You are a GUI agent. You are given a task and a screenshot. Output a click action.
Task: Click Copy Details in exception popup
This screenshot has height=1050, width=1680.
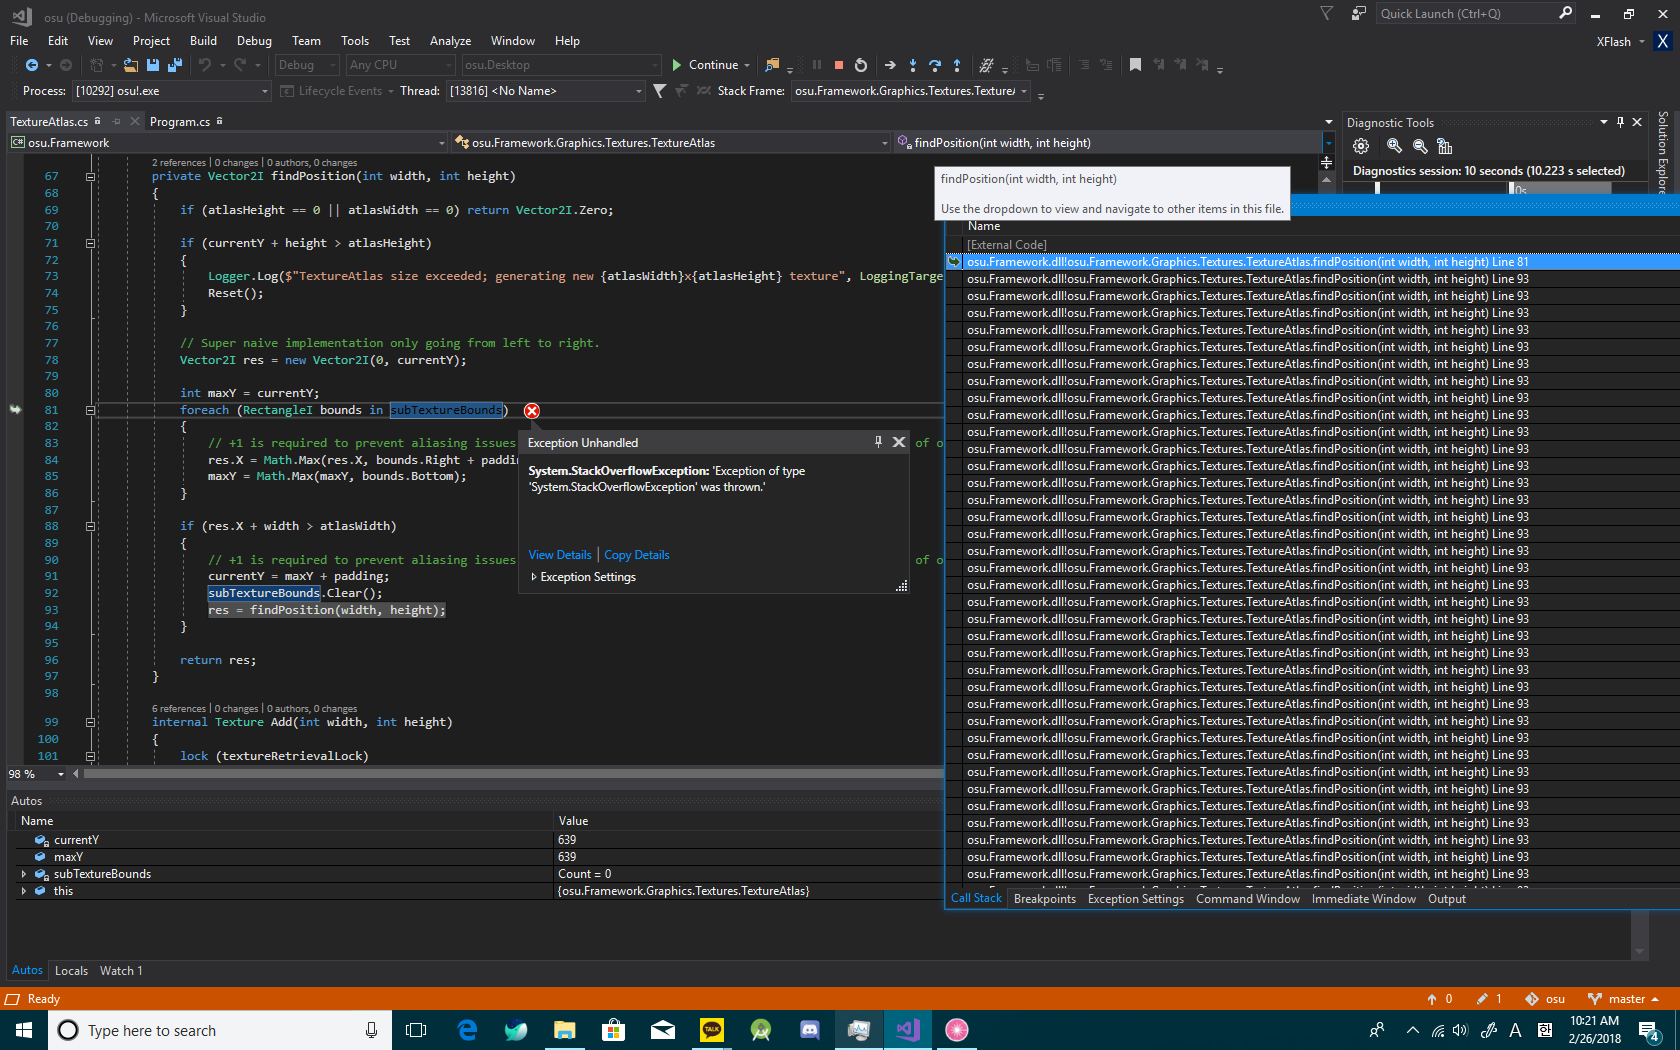[x=636, y=554]
